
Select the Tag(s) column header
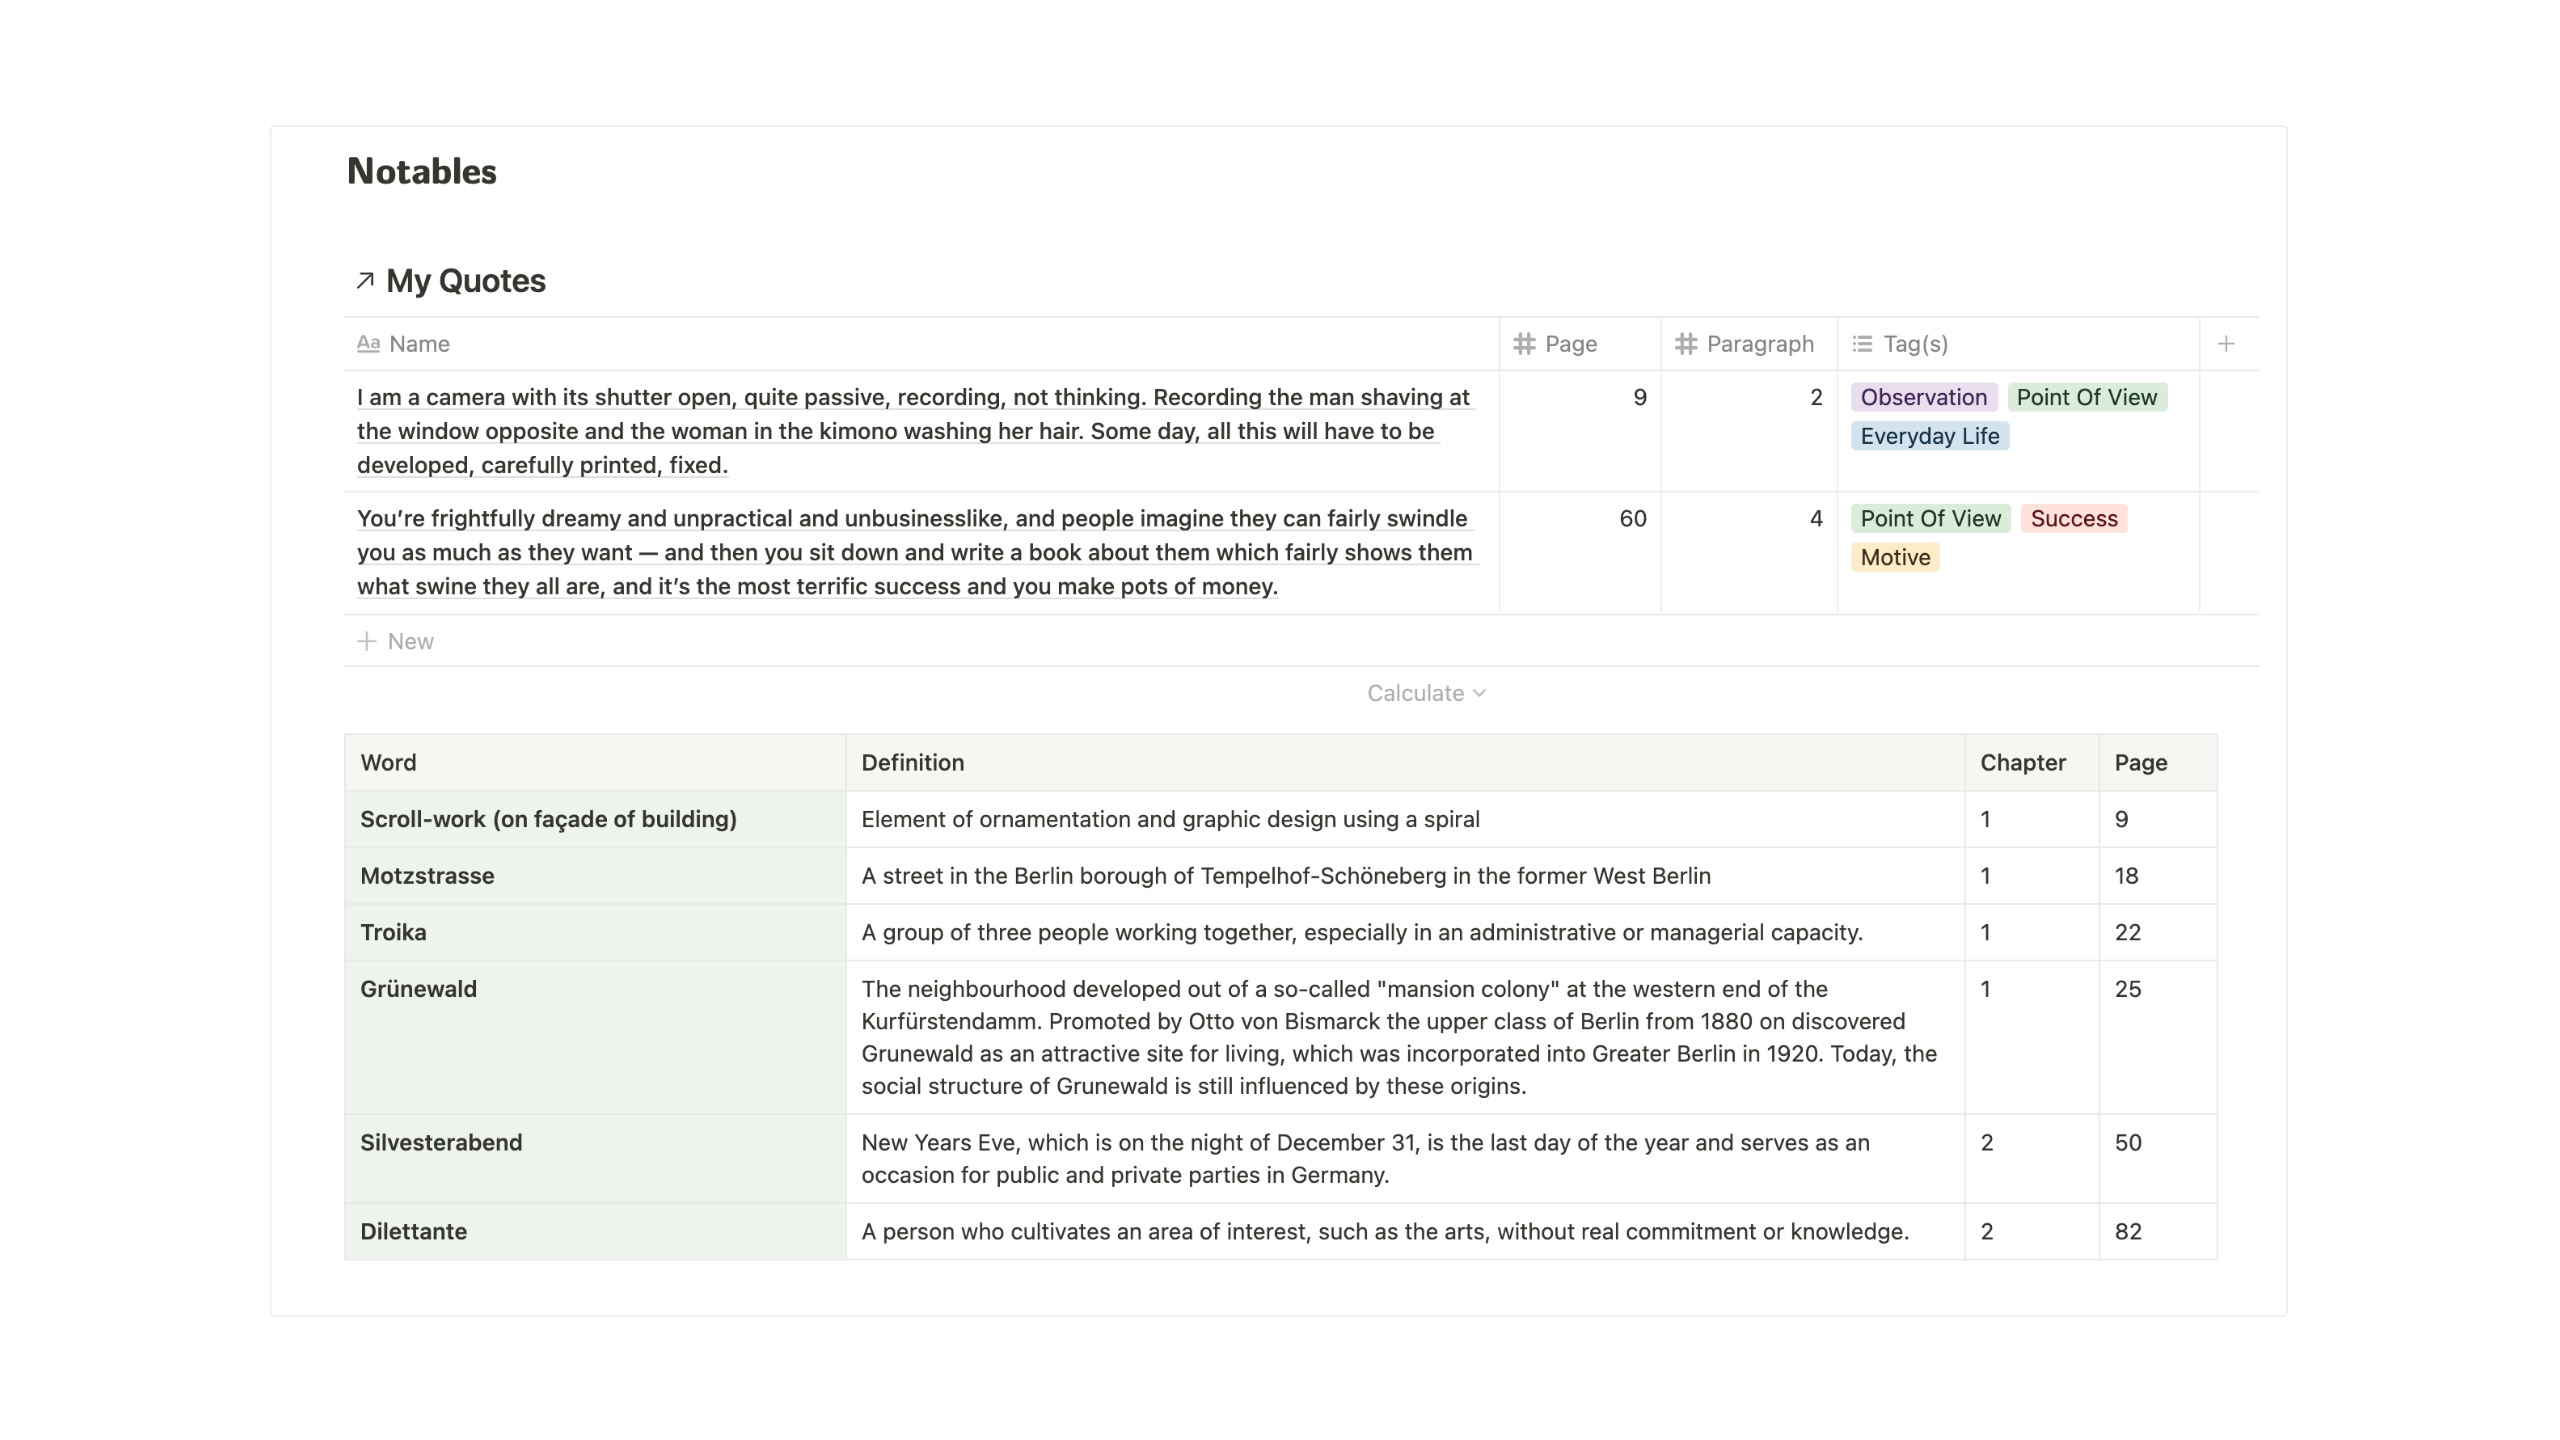(x=2018, y=344)
